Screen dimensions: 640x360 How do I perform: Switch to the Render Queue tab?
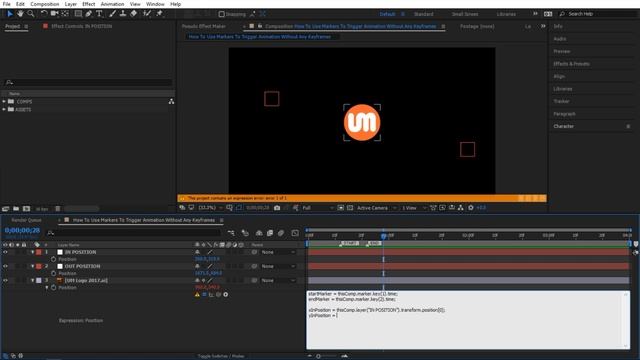coord(26,220)
